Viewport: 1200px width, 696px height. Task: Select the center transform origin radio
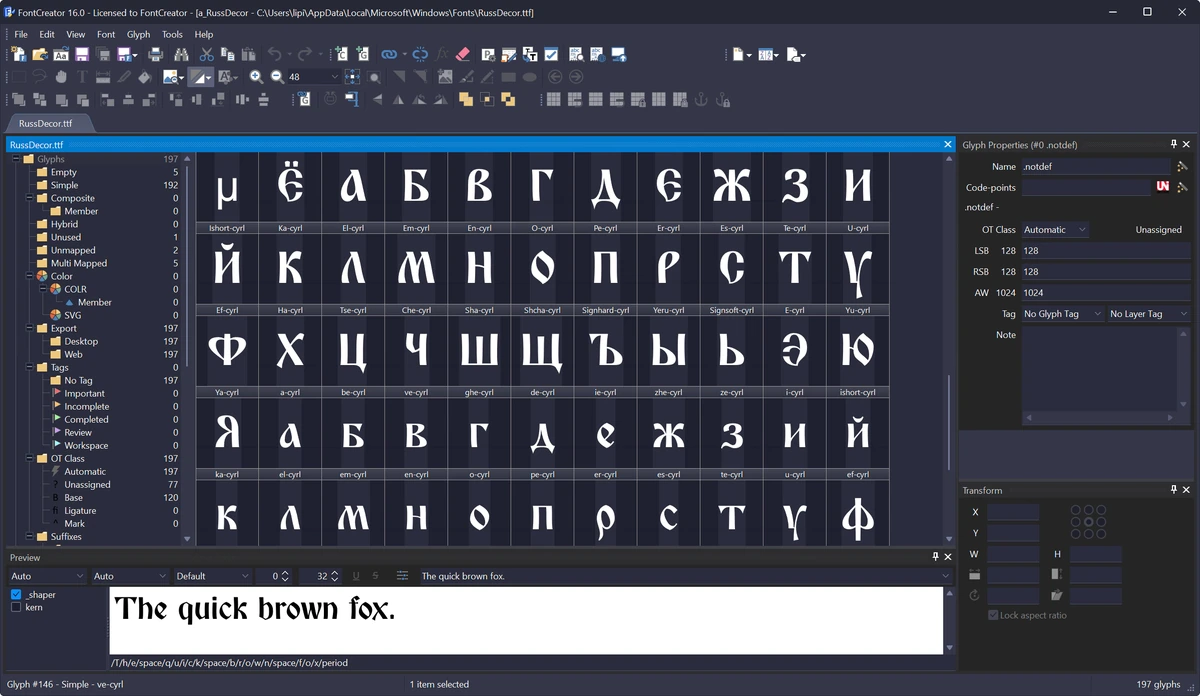(1088, 522)
